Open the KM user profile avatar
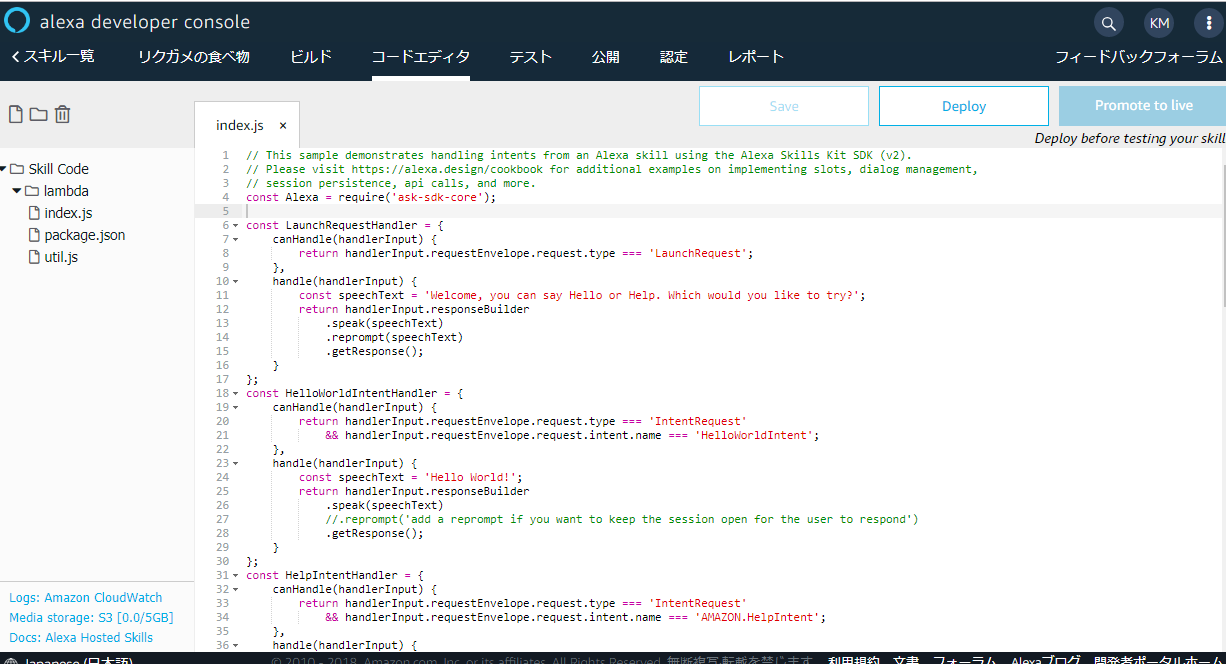 point(1159,23)
